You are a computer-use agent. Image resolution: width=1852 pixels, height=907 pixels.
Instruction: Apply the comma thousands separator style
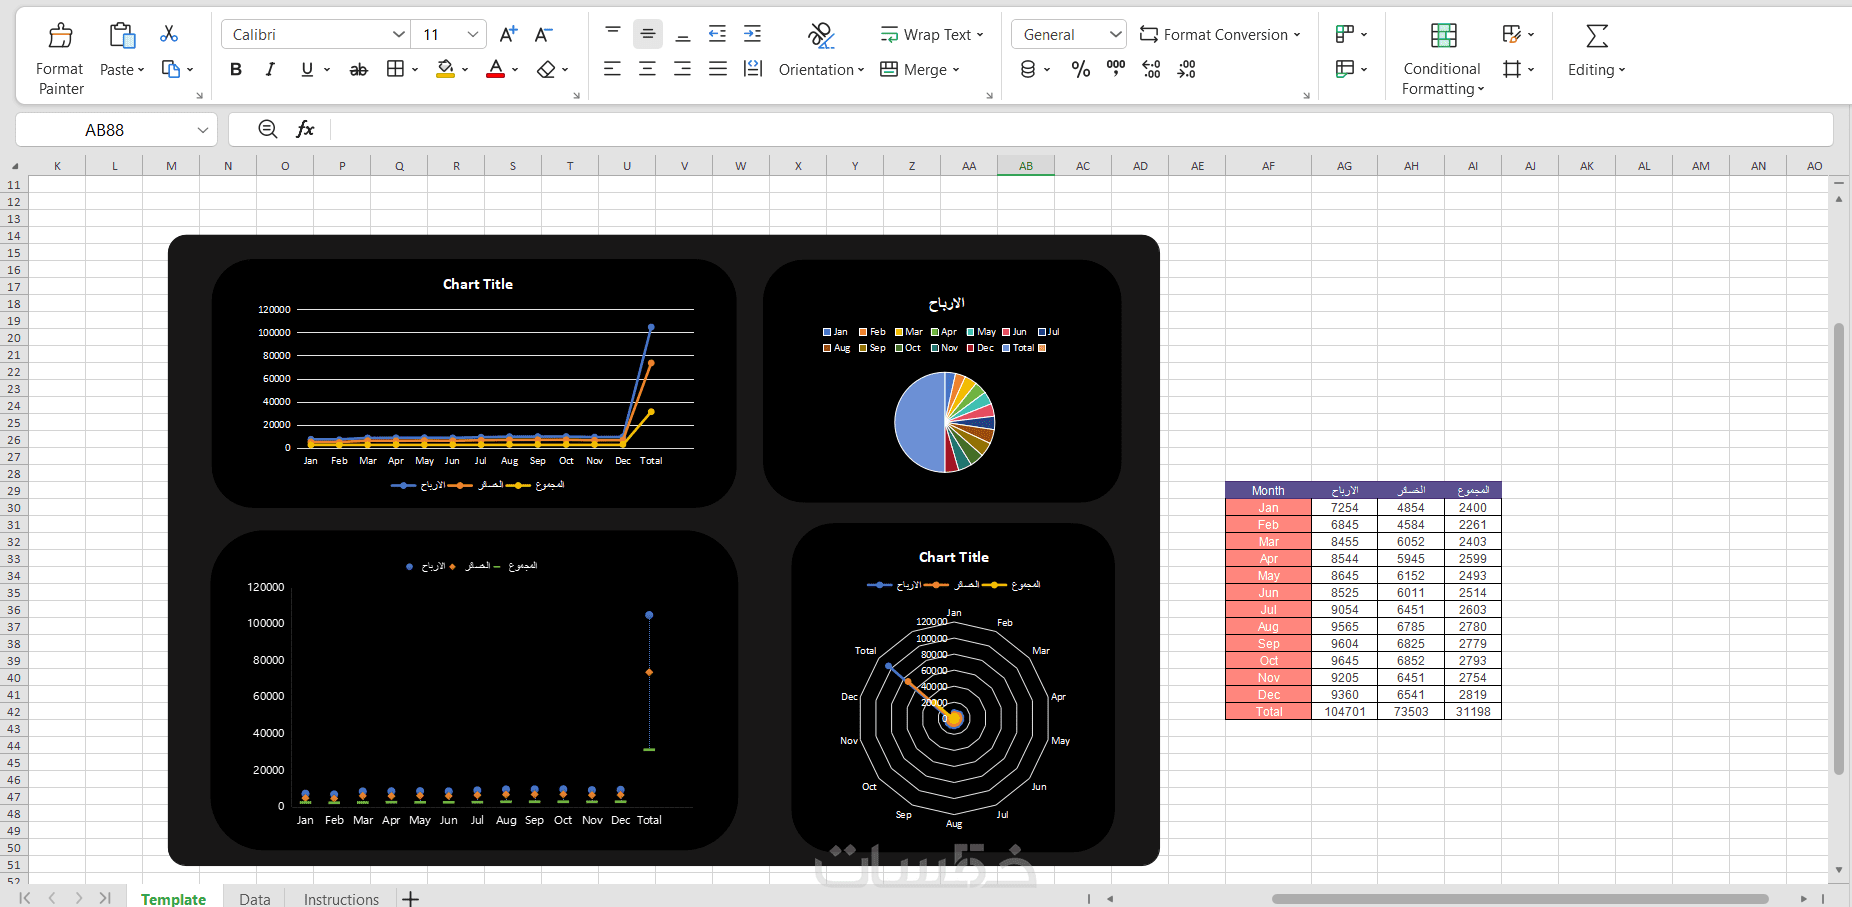pyautogui.click(x=1116, y=69)
